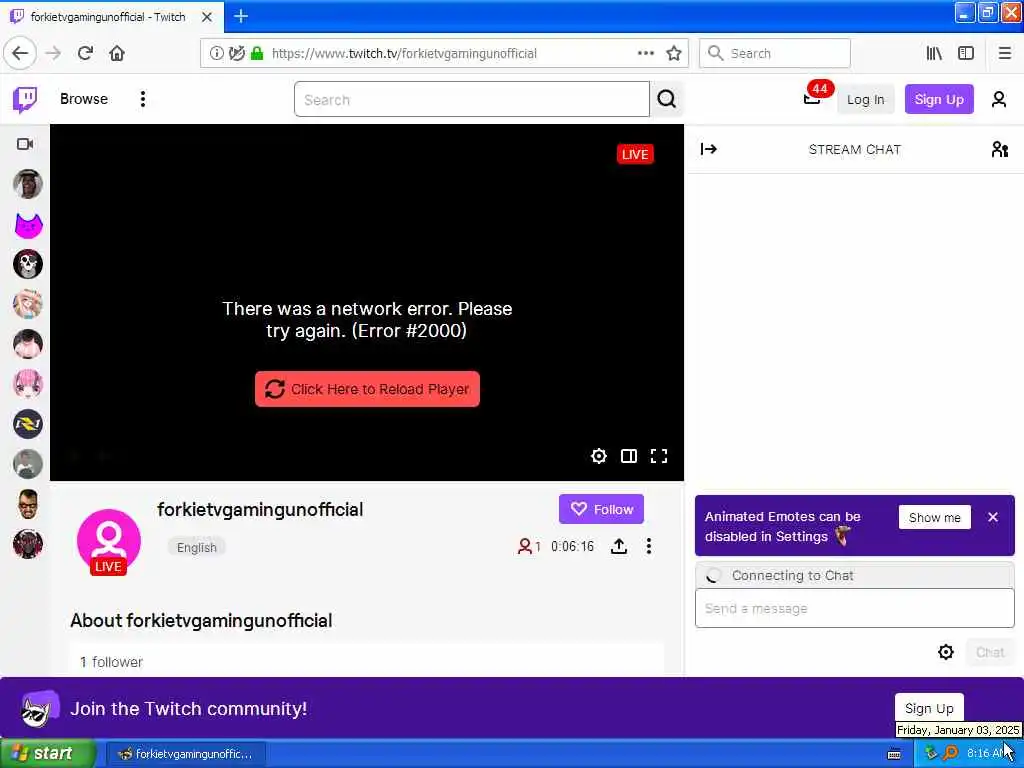Open the yellow lightning logo channel in sidebar

(28, 424)
